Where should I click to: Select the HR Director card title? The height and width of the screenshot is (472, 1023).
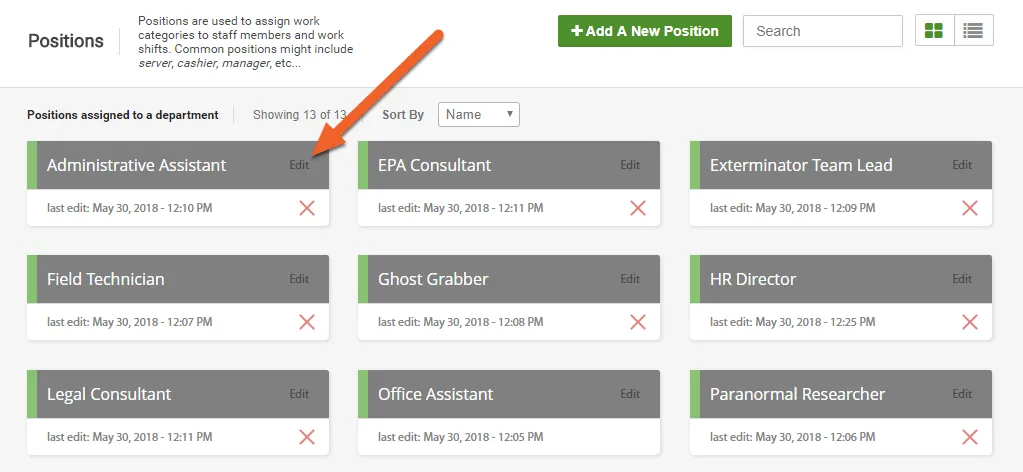point(753,279)
